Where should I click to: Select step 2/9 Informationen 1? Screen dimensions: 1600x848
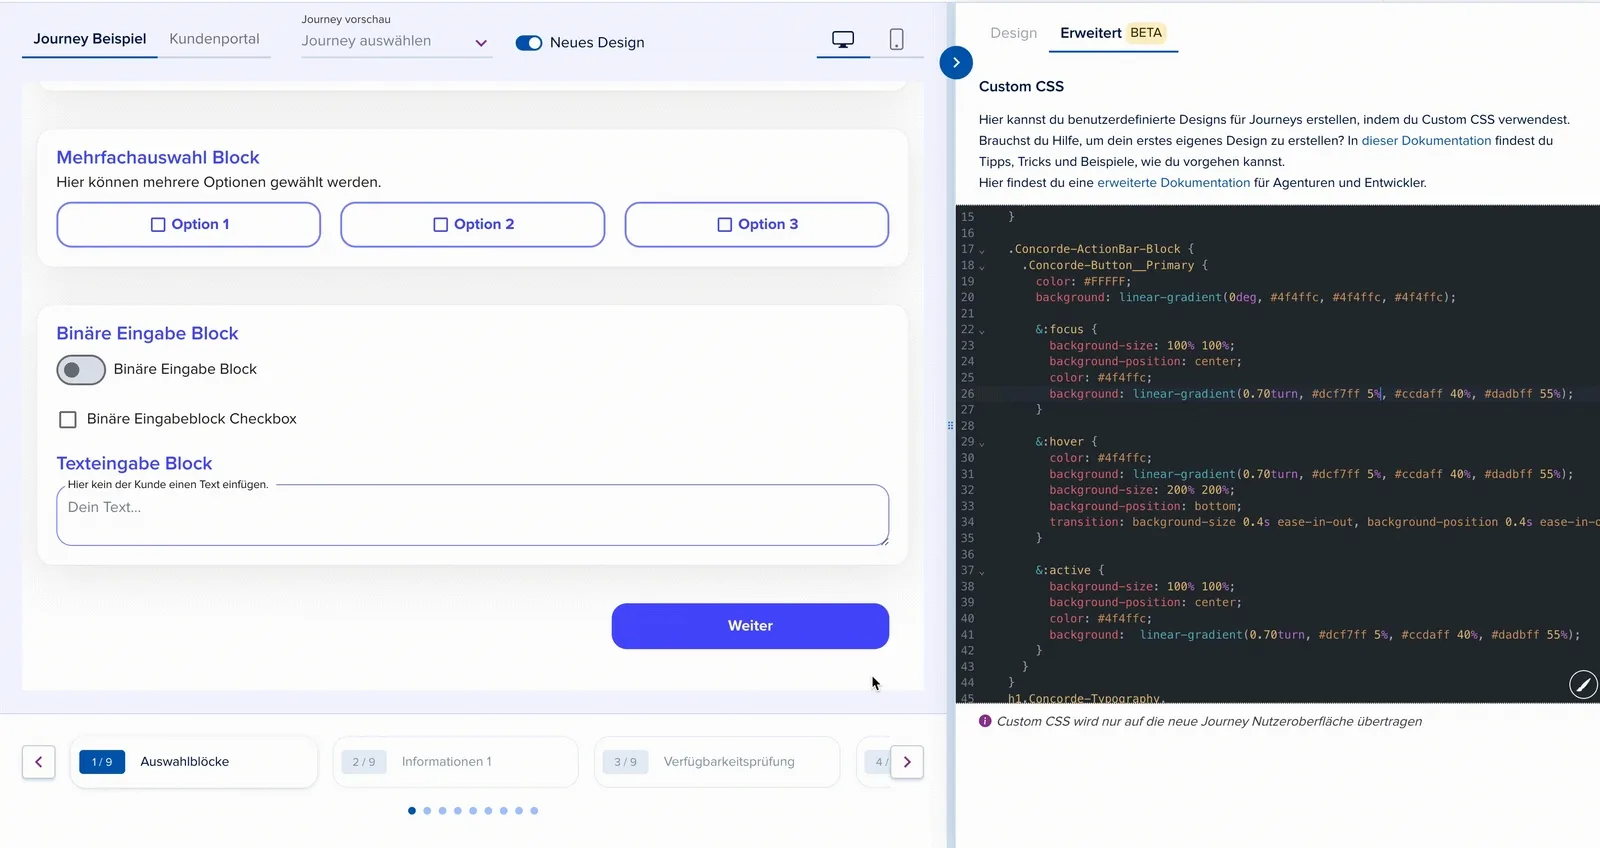tap(456, 762)
